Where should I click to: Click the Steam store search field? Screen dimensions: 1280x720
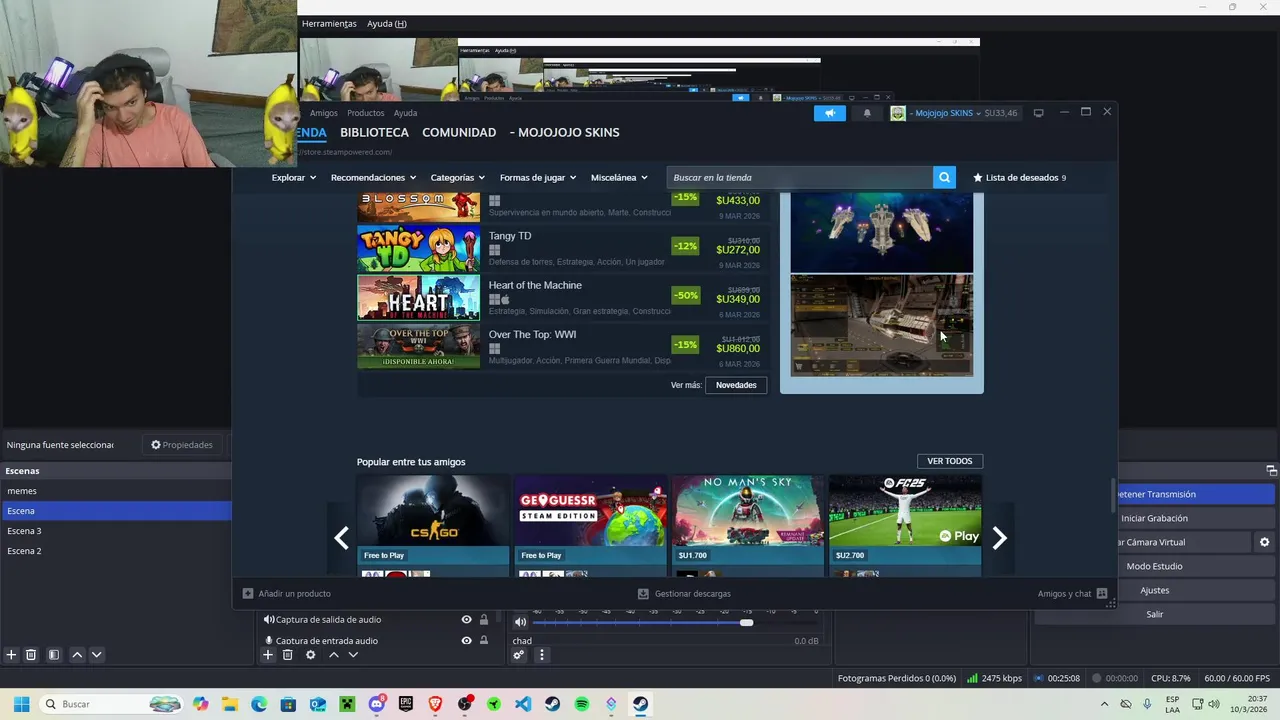click(800, 178)
